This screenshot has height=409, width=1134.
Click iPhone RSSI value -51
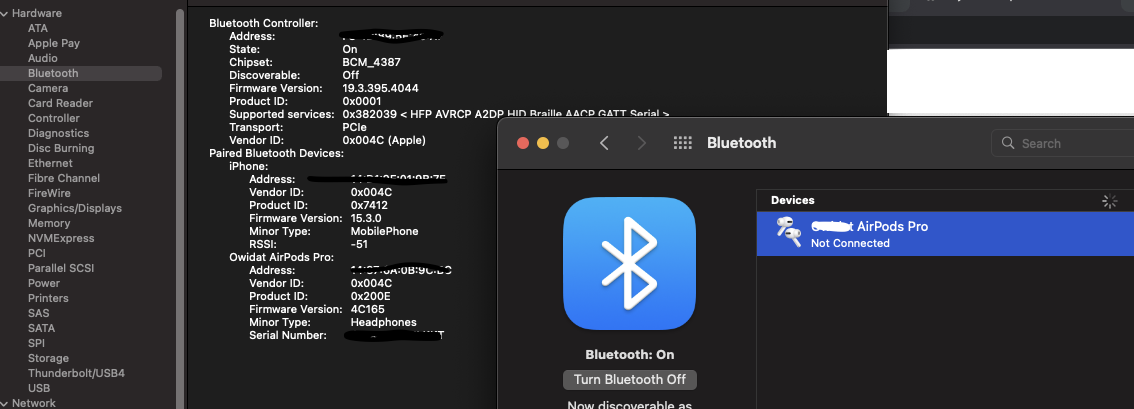pos(359,244)
